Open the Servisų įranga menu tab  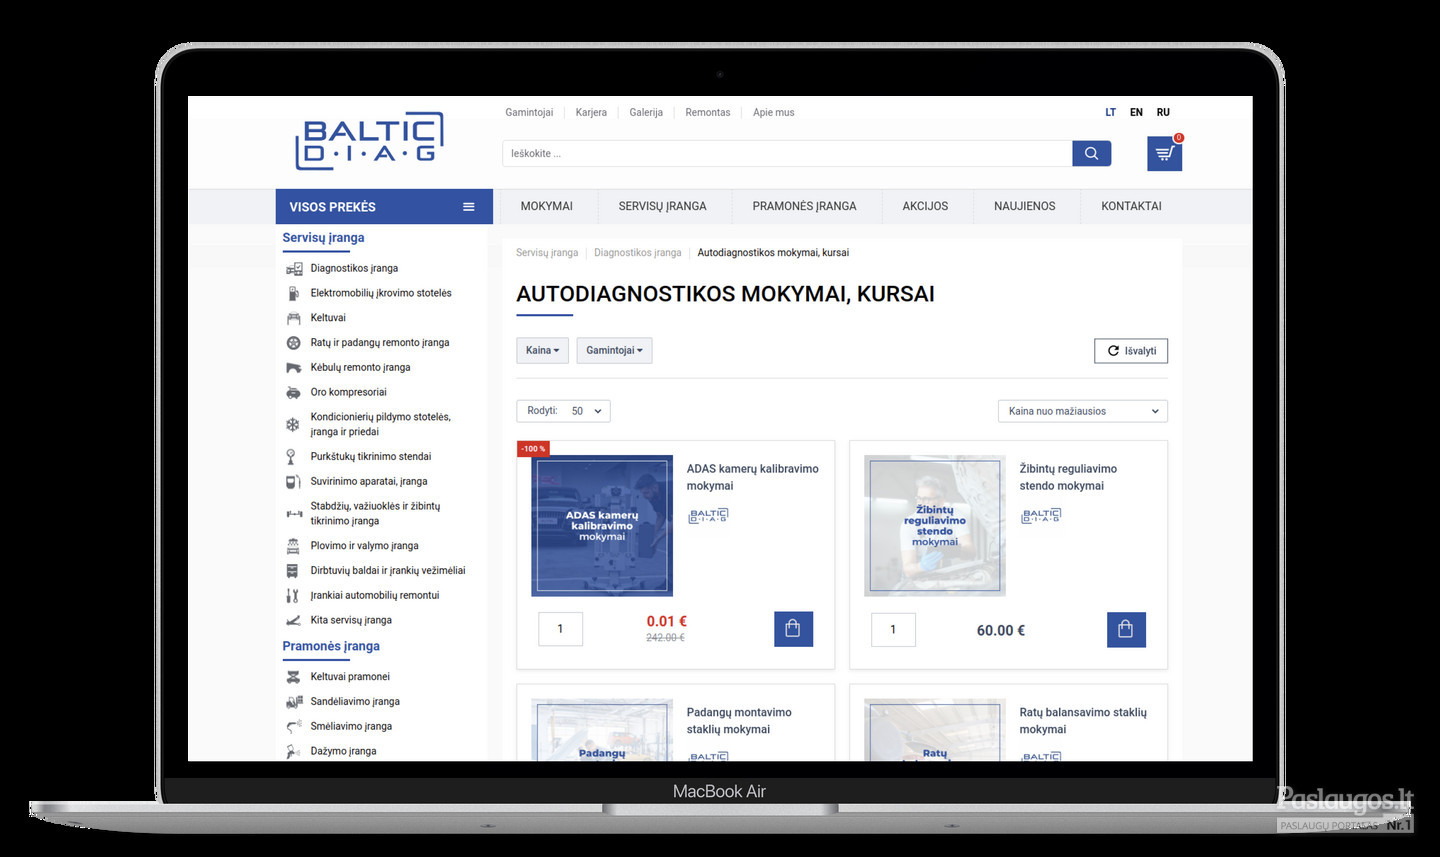[x=662, y=206]
